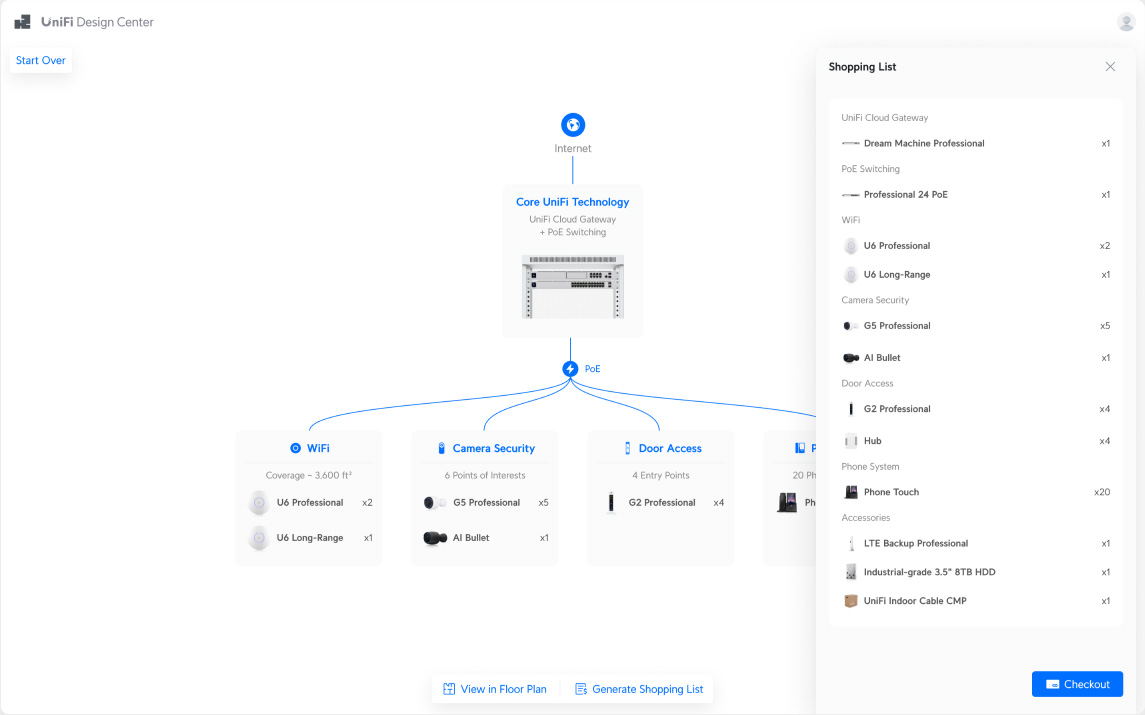Click the Door Access card title
Screen dimensions: 1145x715
670,448
